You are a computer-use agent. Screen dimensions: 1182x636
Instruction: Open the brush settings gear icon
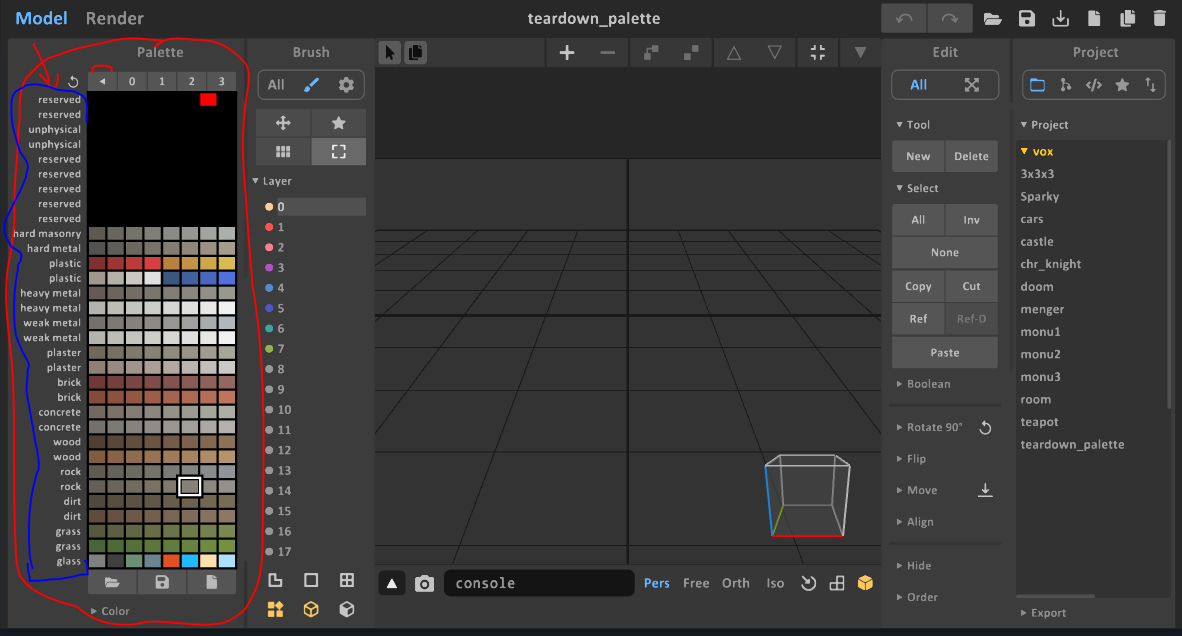point(346,85)
